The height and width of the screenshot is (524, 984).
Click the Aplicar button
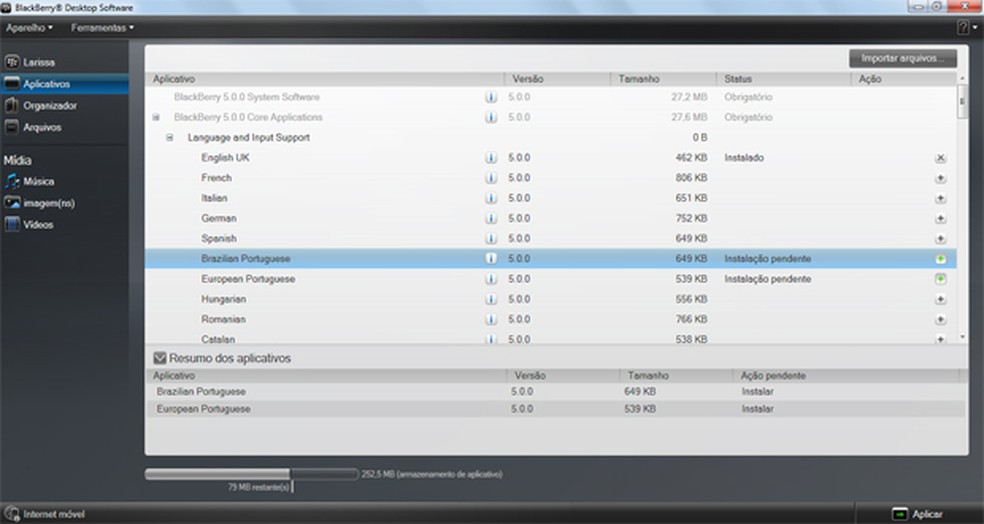[x=919, y=514]
